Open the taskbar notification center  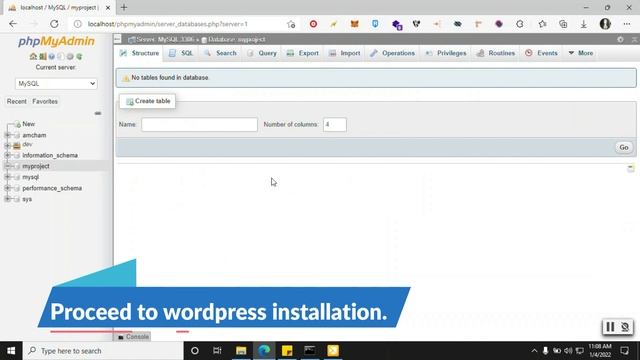(x=624, y=351)
